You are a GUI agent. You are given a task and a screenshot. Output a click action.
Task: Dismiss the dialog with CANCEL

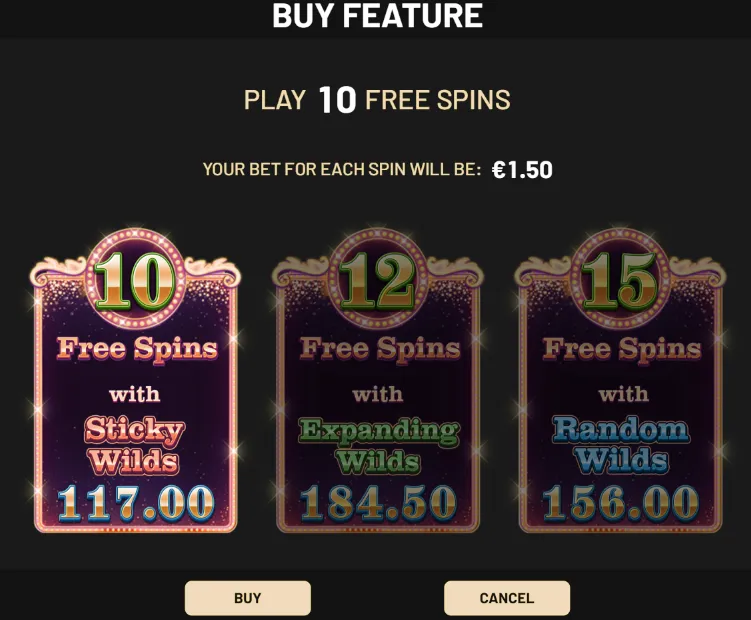(507, 598)
